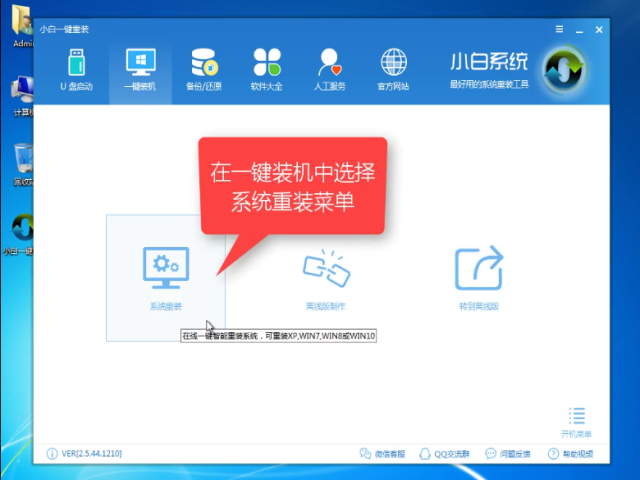Viewport: 640px width, 480px height.
Task: Open the title bar hamburger menu
Action: (x=561, y=30)
